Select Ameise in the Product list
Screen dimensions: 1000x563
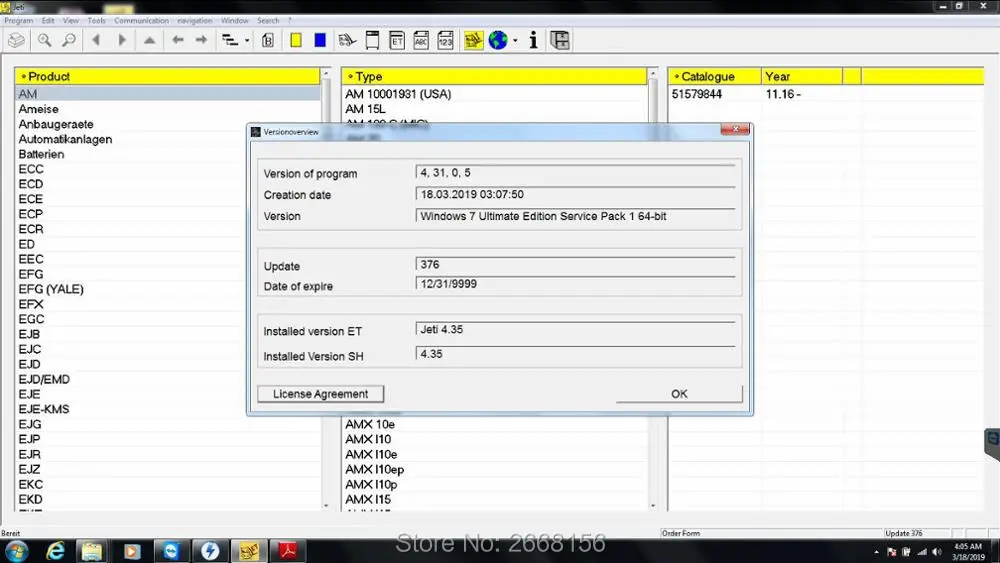point(167,109)
